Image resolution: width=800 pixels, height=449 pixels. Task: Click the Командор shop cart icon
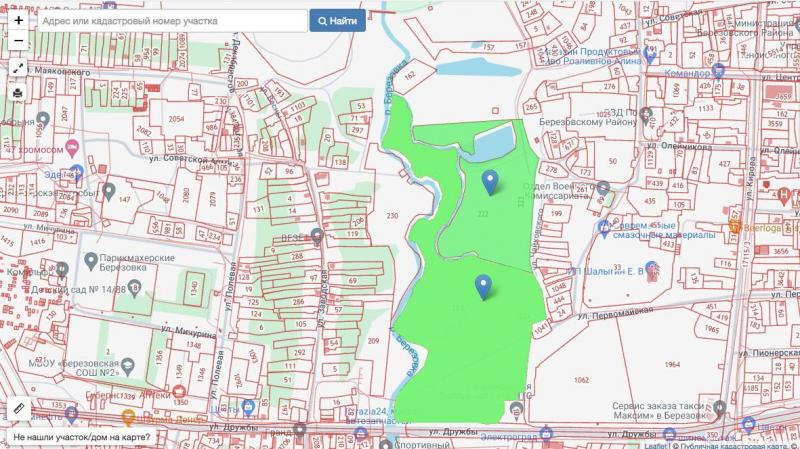tap(718, 73)
